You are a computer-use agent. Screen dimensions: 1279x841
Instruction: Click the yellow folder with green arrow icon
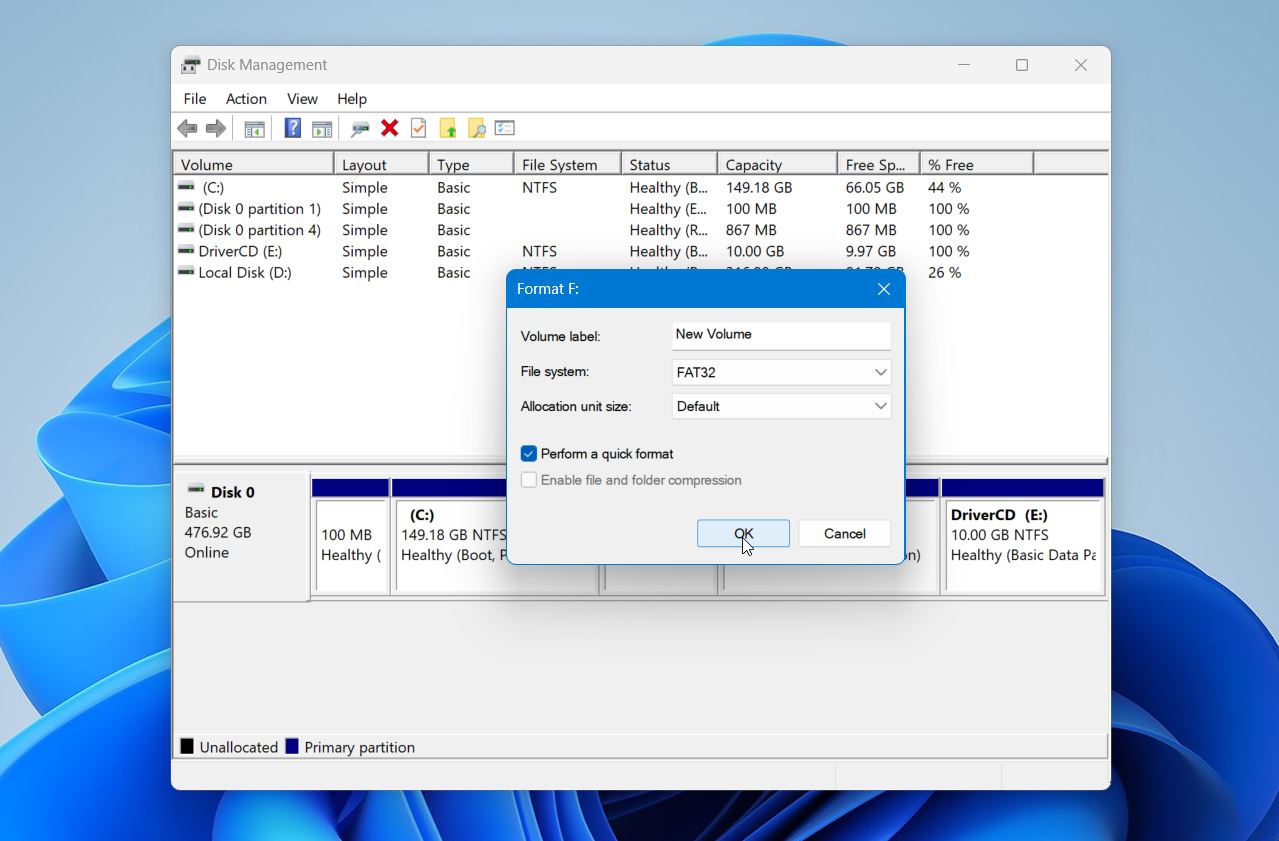448,128
